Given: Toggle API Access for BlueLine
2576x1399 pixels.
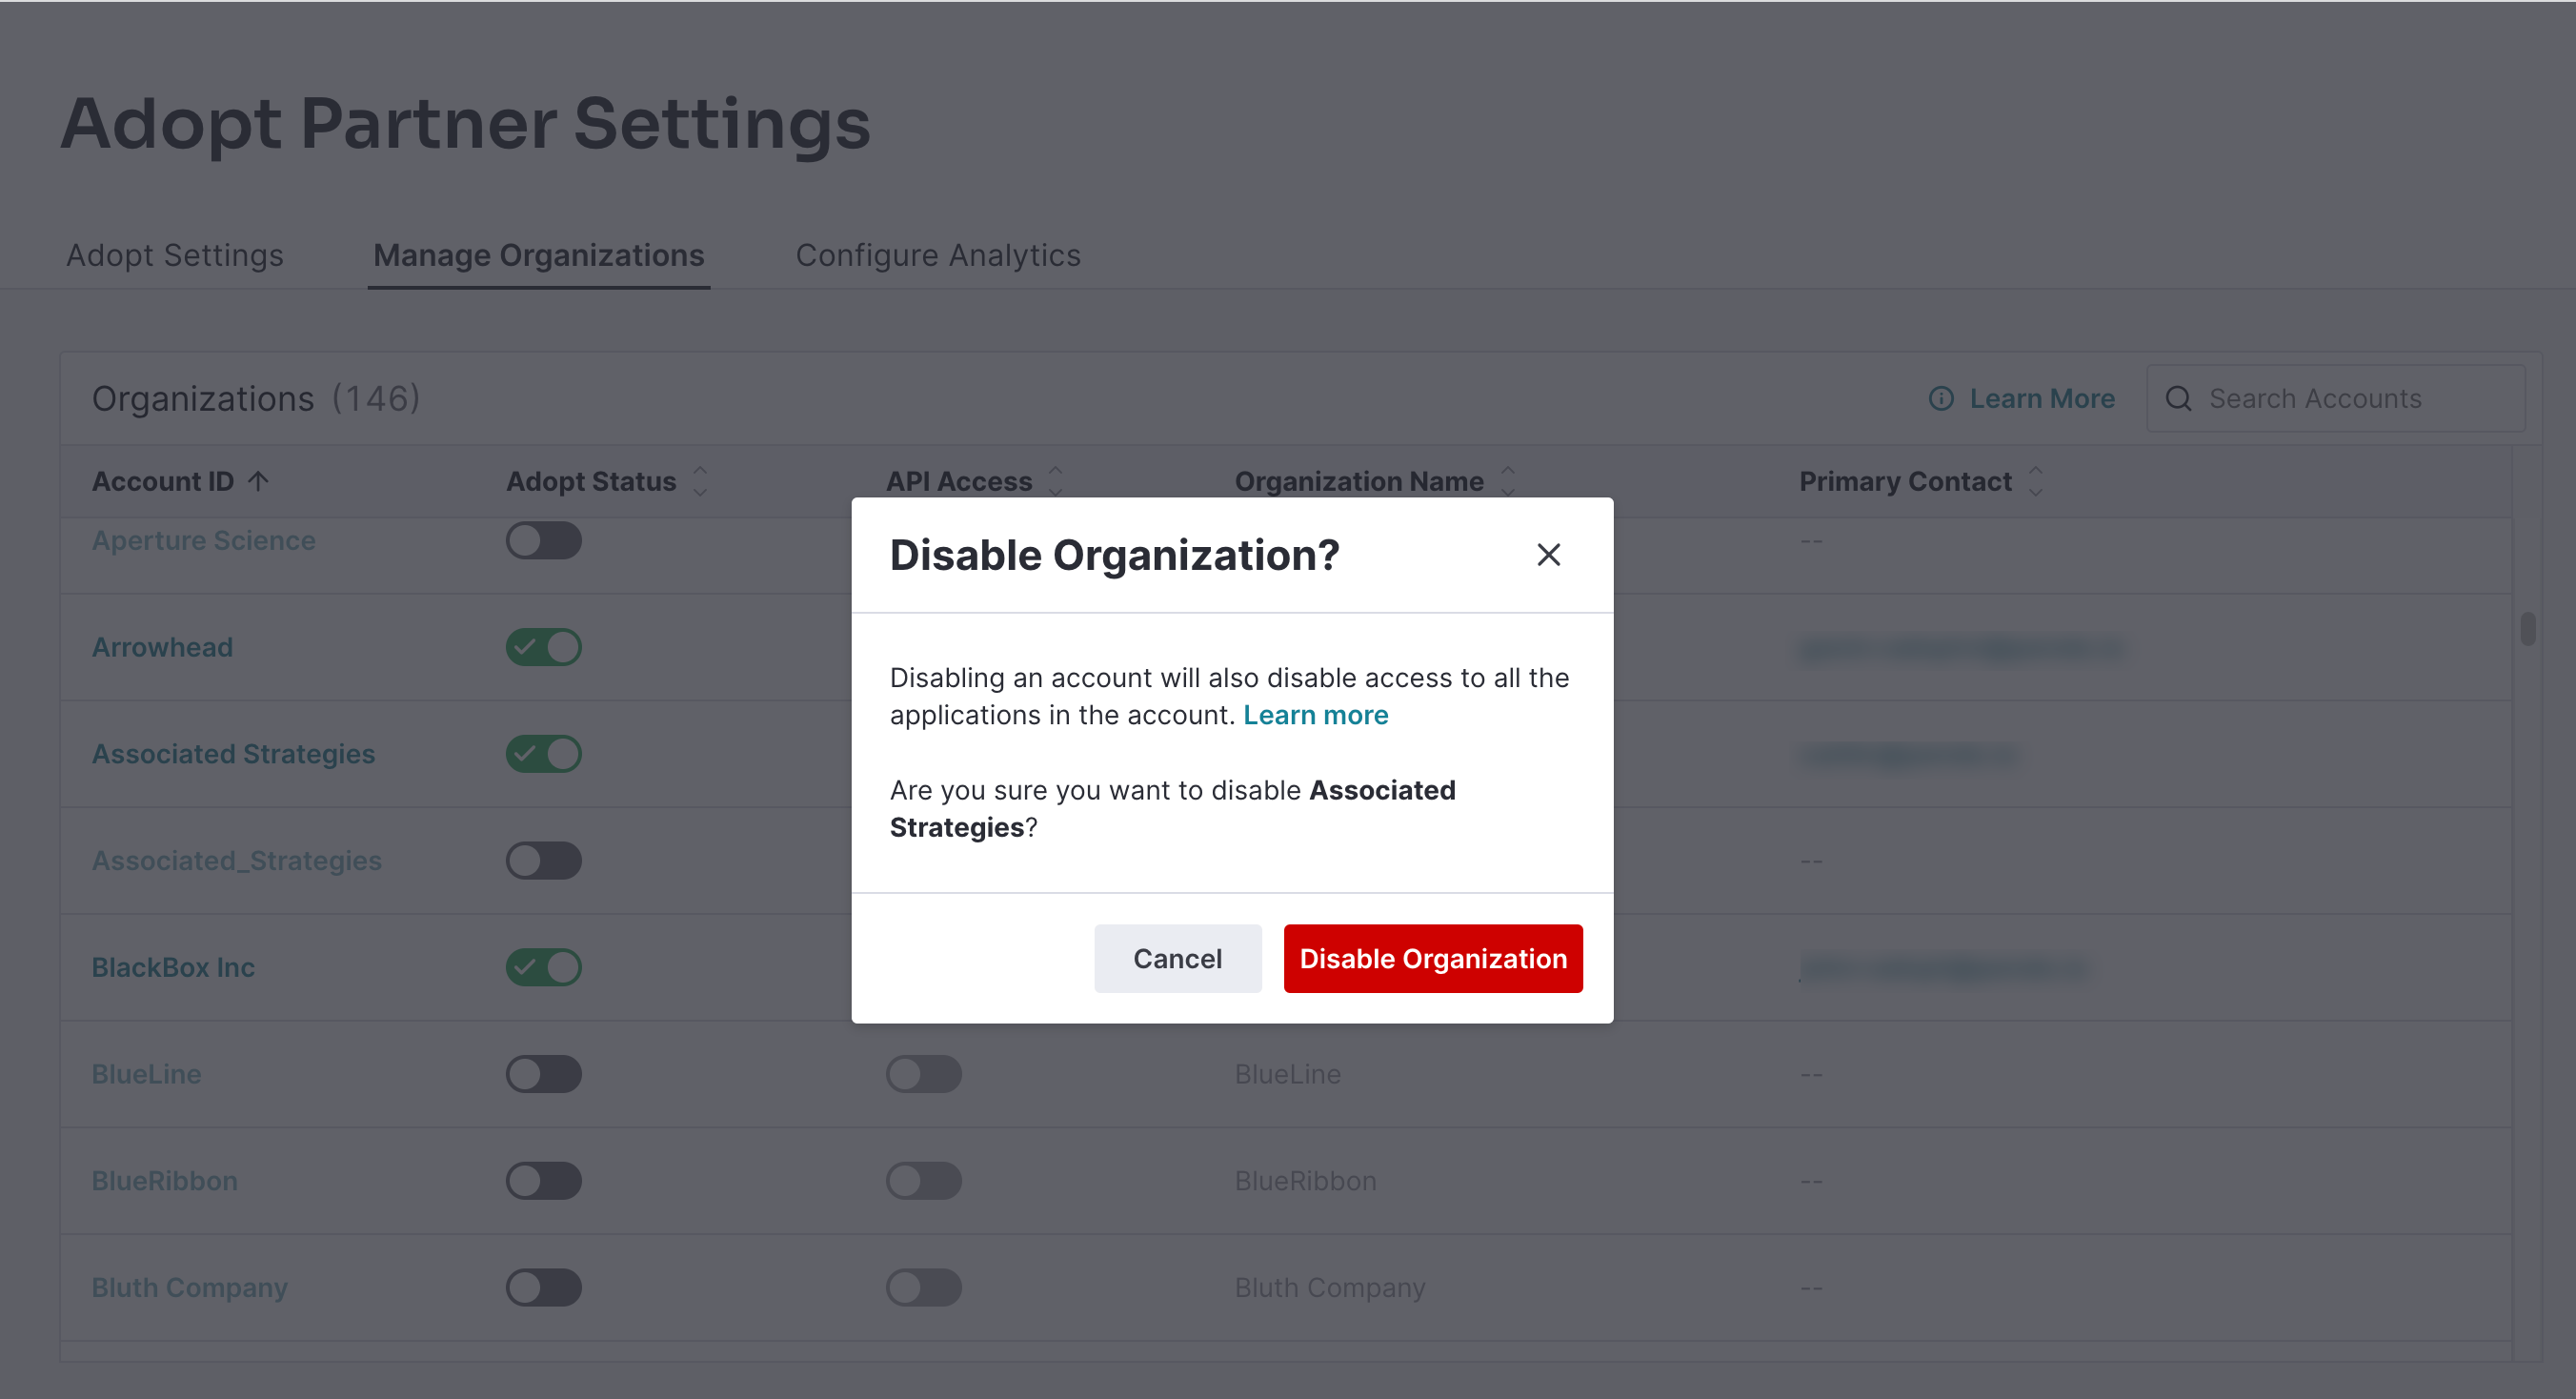Looking at the screenshot, I should 923,1074.
